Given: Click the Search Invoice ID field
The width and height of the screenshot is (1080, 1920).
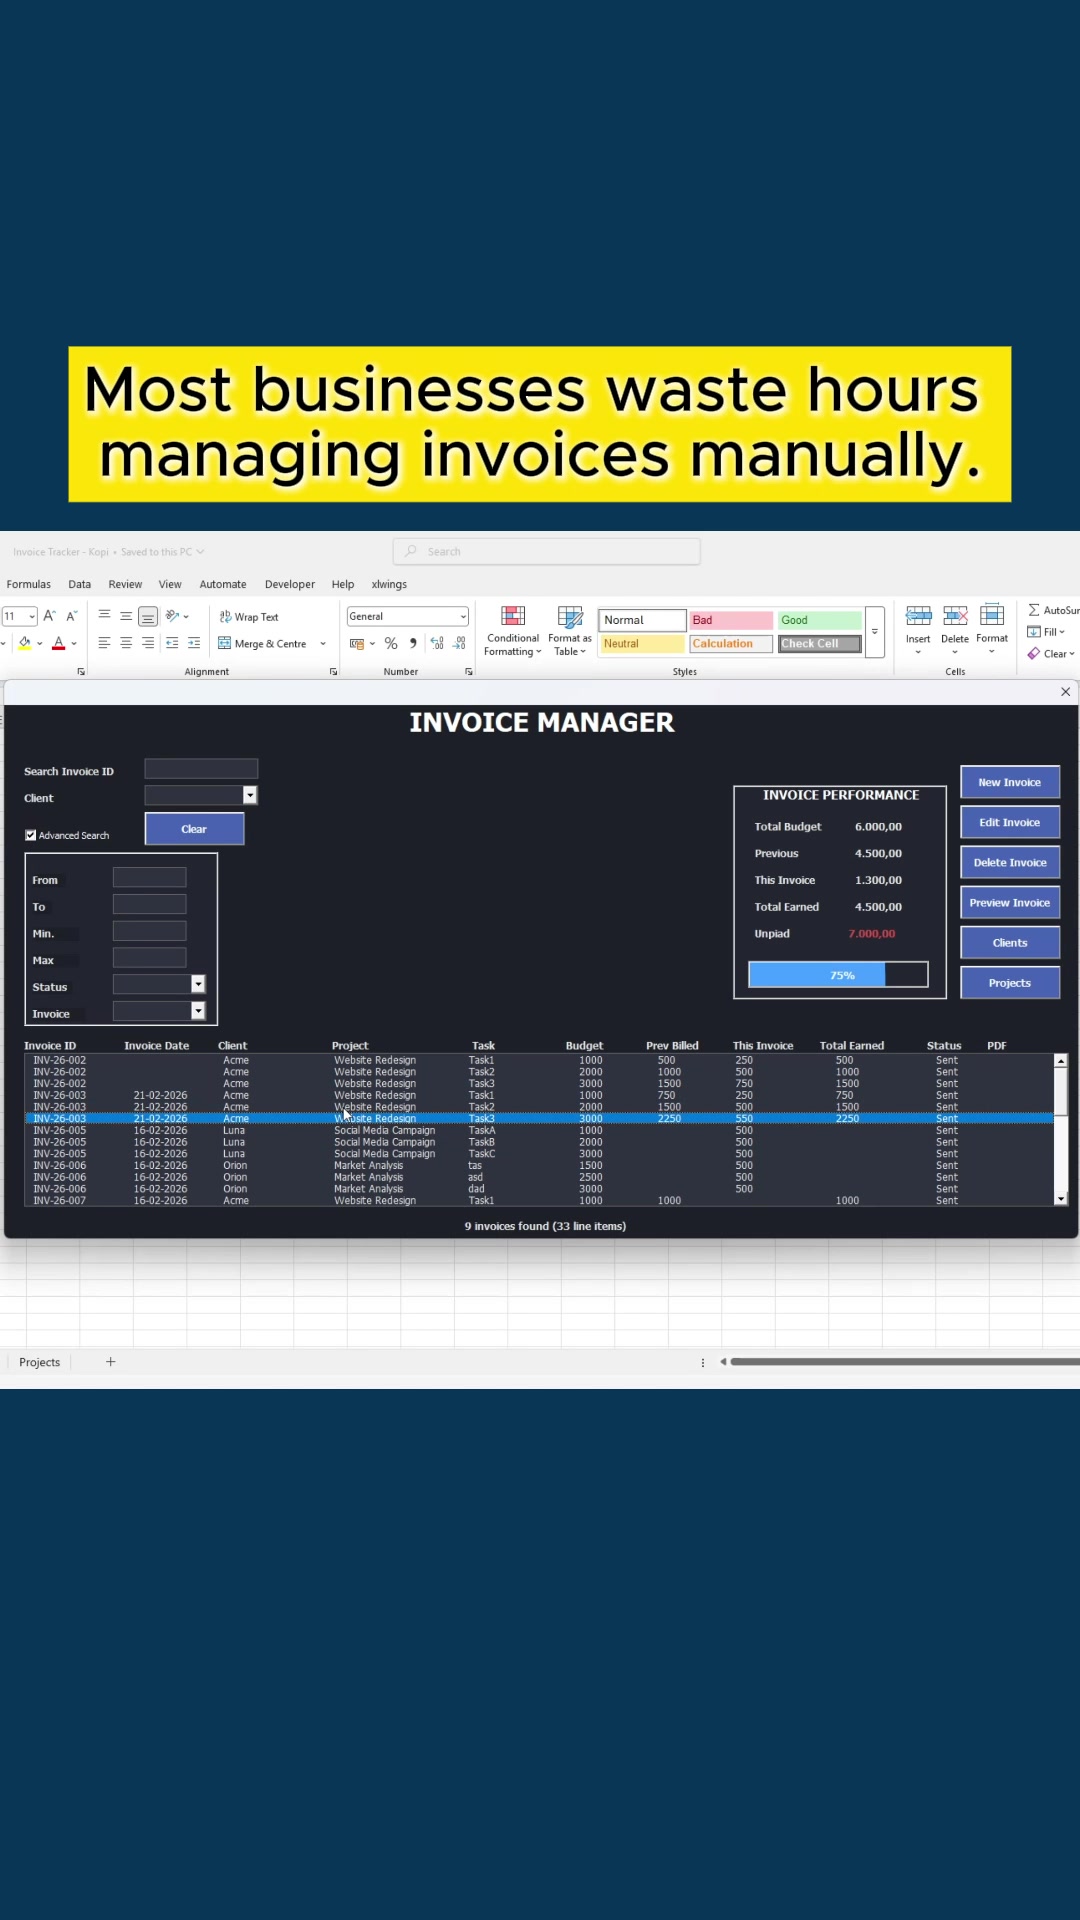Looking at the screenshot, I should pyautogui.click(x=201, y=769).
